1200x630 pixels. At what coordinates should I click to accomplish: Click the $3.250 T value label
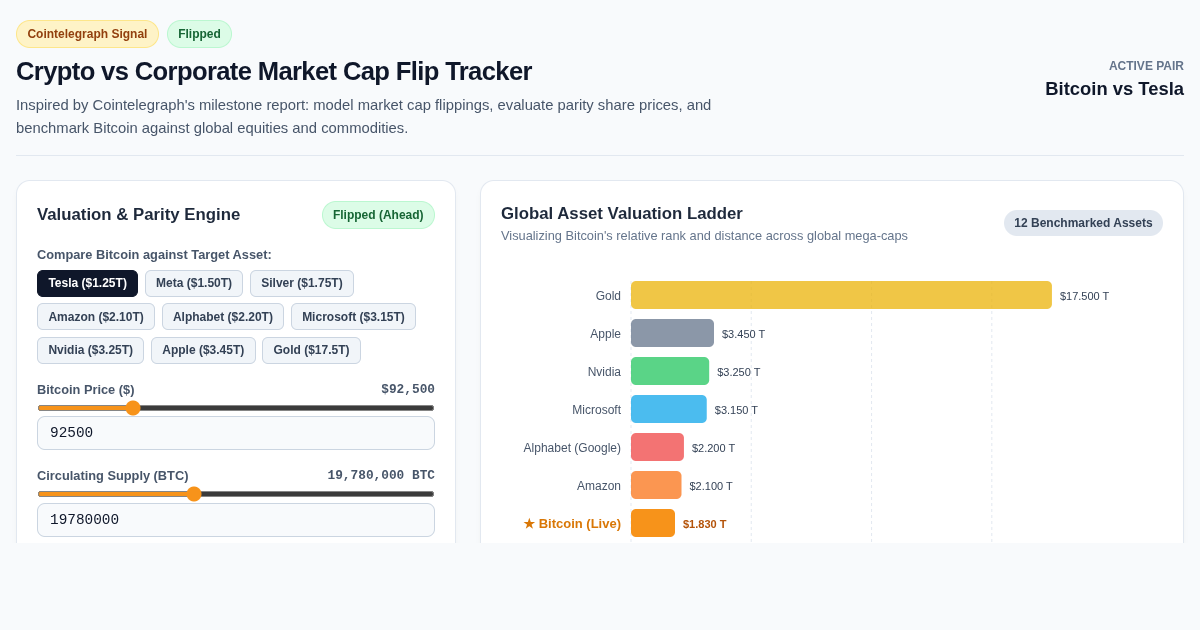(738, 372)
